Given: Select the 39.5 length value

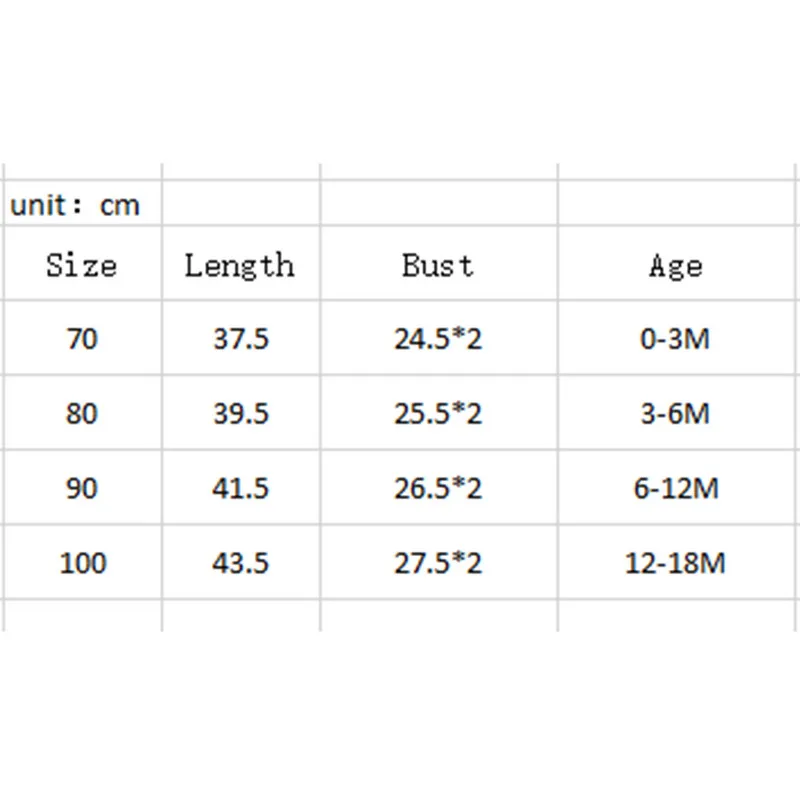Looking at the screenshot, I should (x=241, y=413).
